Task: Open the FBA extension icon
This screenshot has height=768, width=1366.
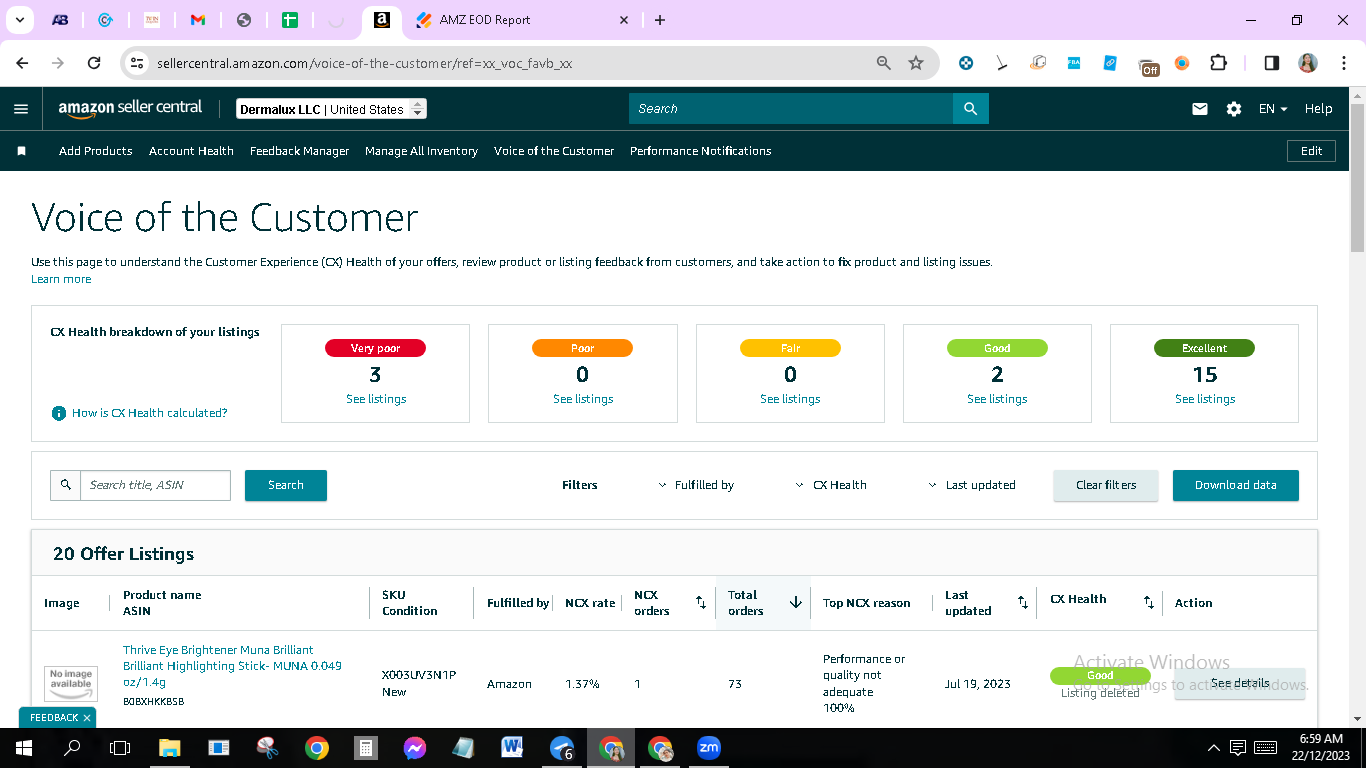Action: (x=1074, y=63)
